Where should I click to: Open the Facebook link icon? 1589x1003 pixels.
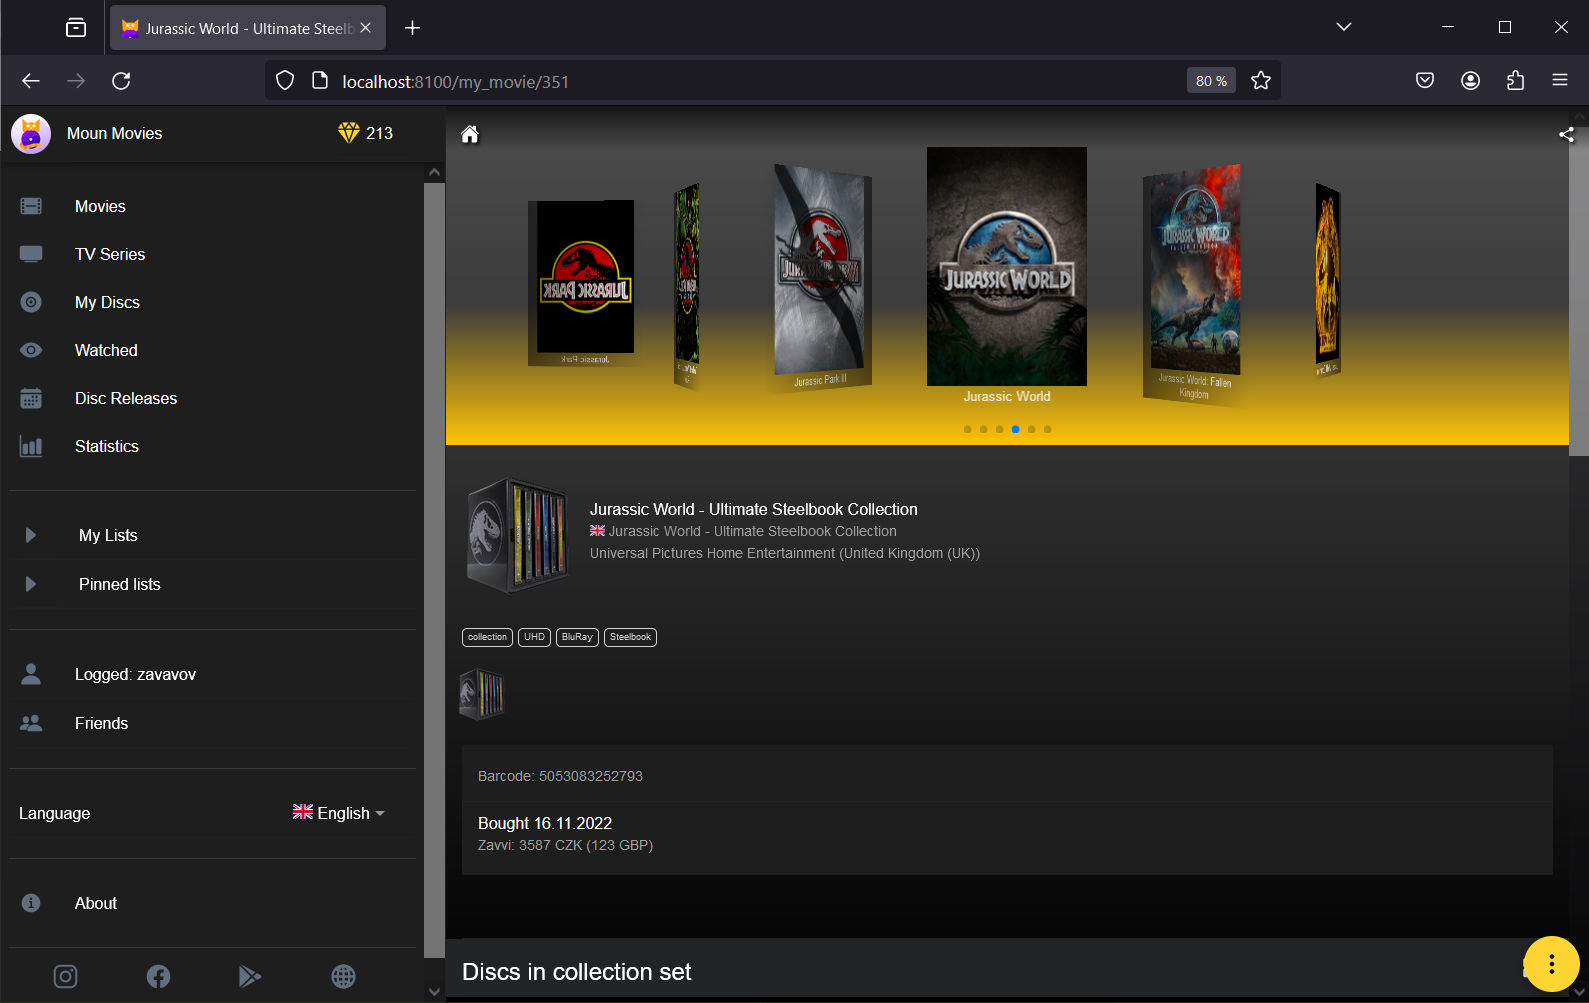(158, 976)
